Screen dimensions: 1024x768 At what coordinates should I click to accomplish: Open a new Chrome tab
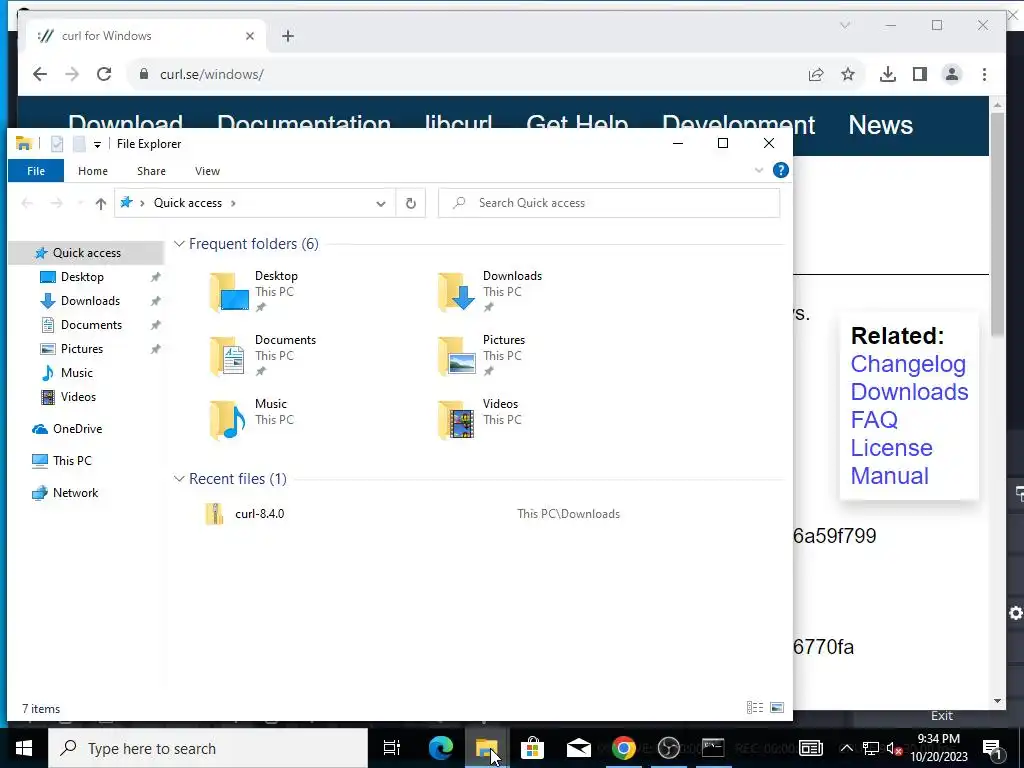click(288, 36)
